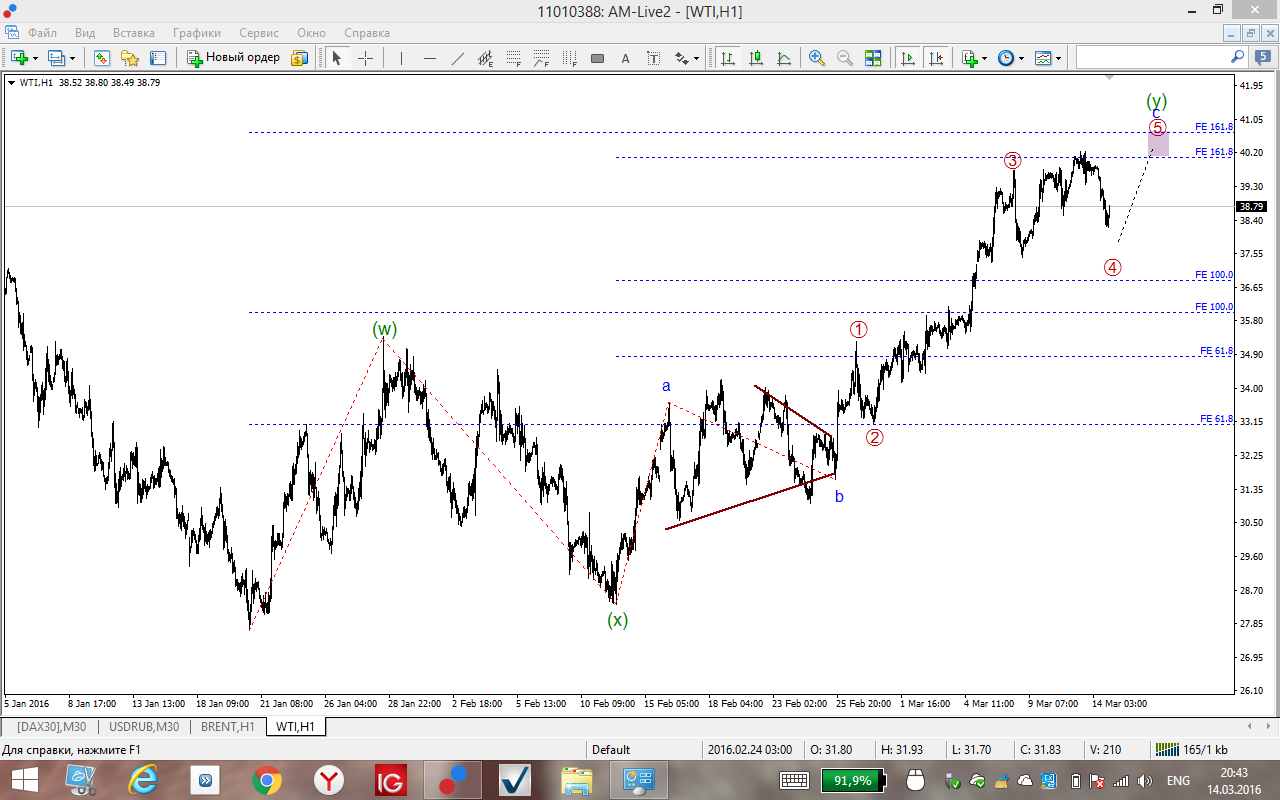This screenshot has width=1280, height=800.
Task: Toggle the AutoTrading (gold coins) icon
Action: pos(299,58)
